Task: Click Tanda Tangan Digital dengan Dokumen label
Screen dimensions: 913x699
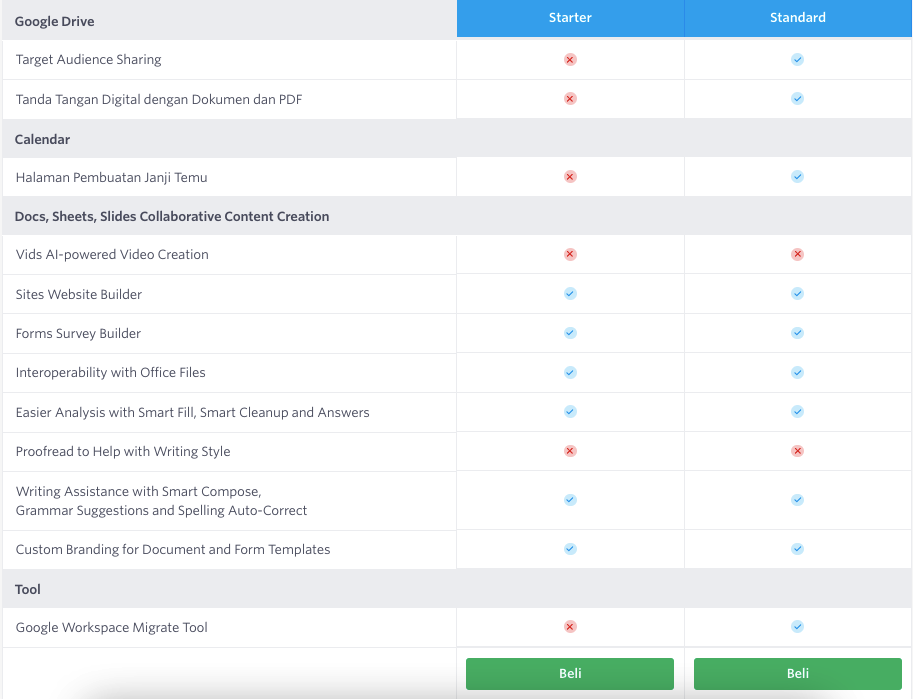Action: [159, 99]
